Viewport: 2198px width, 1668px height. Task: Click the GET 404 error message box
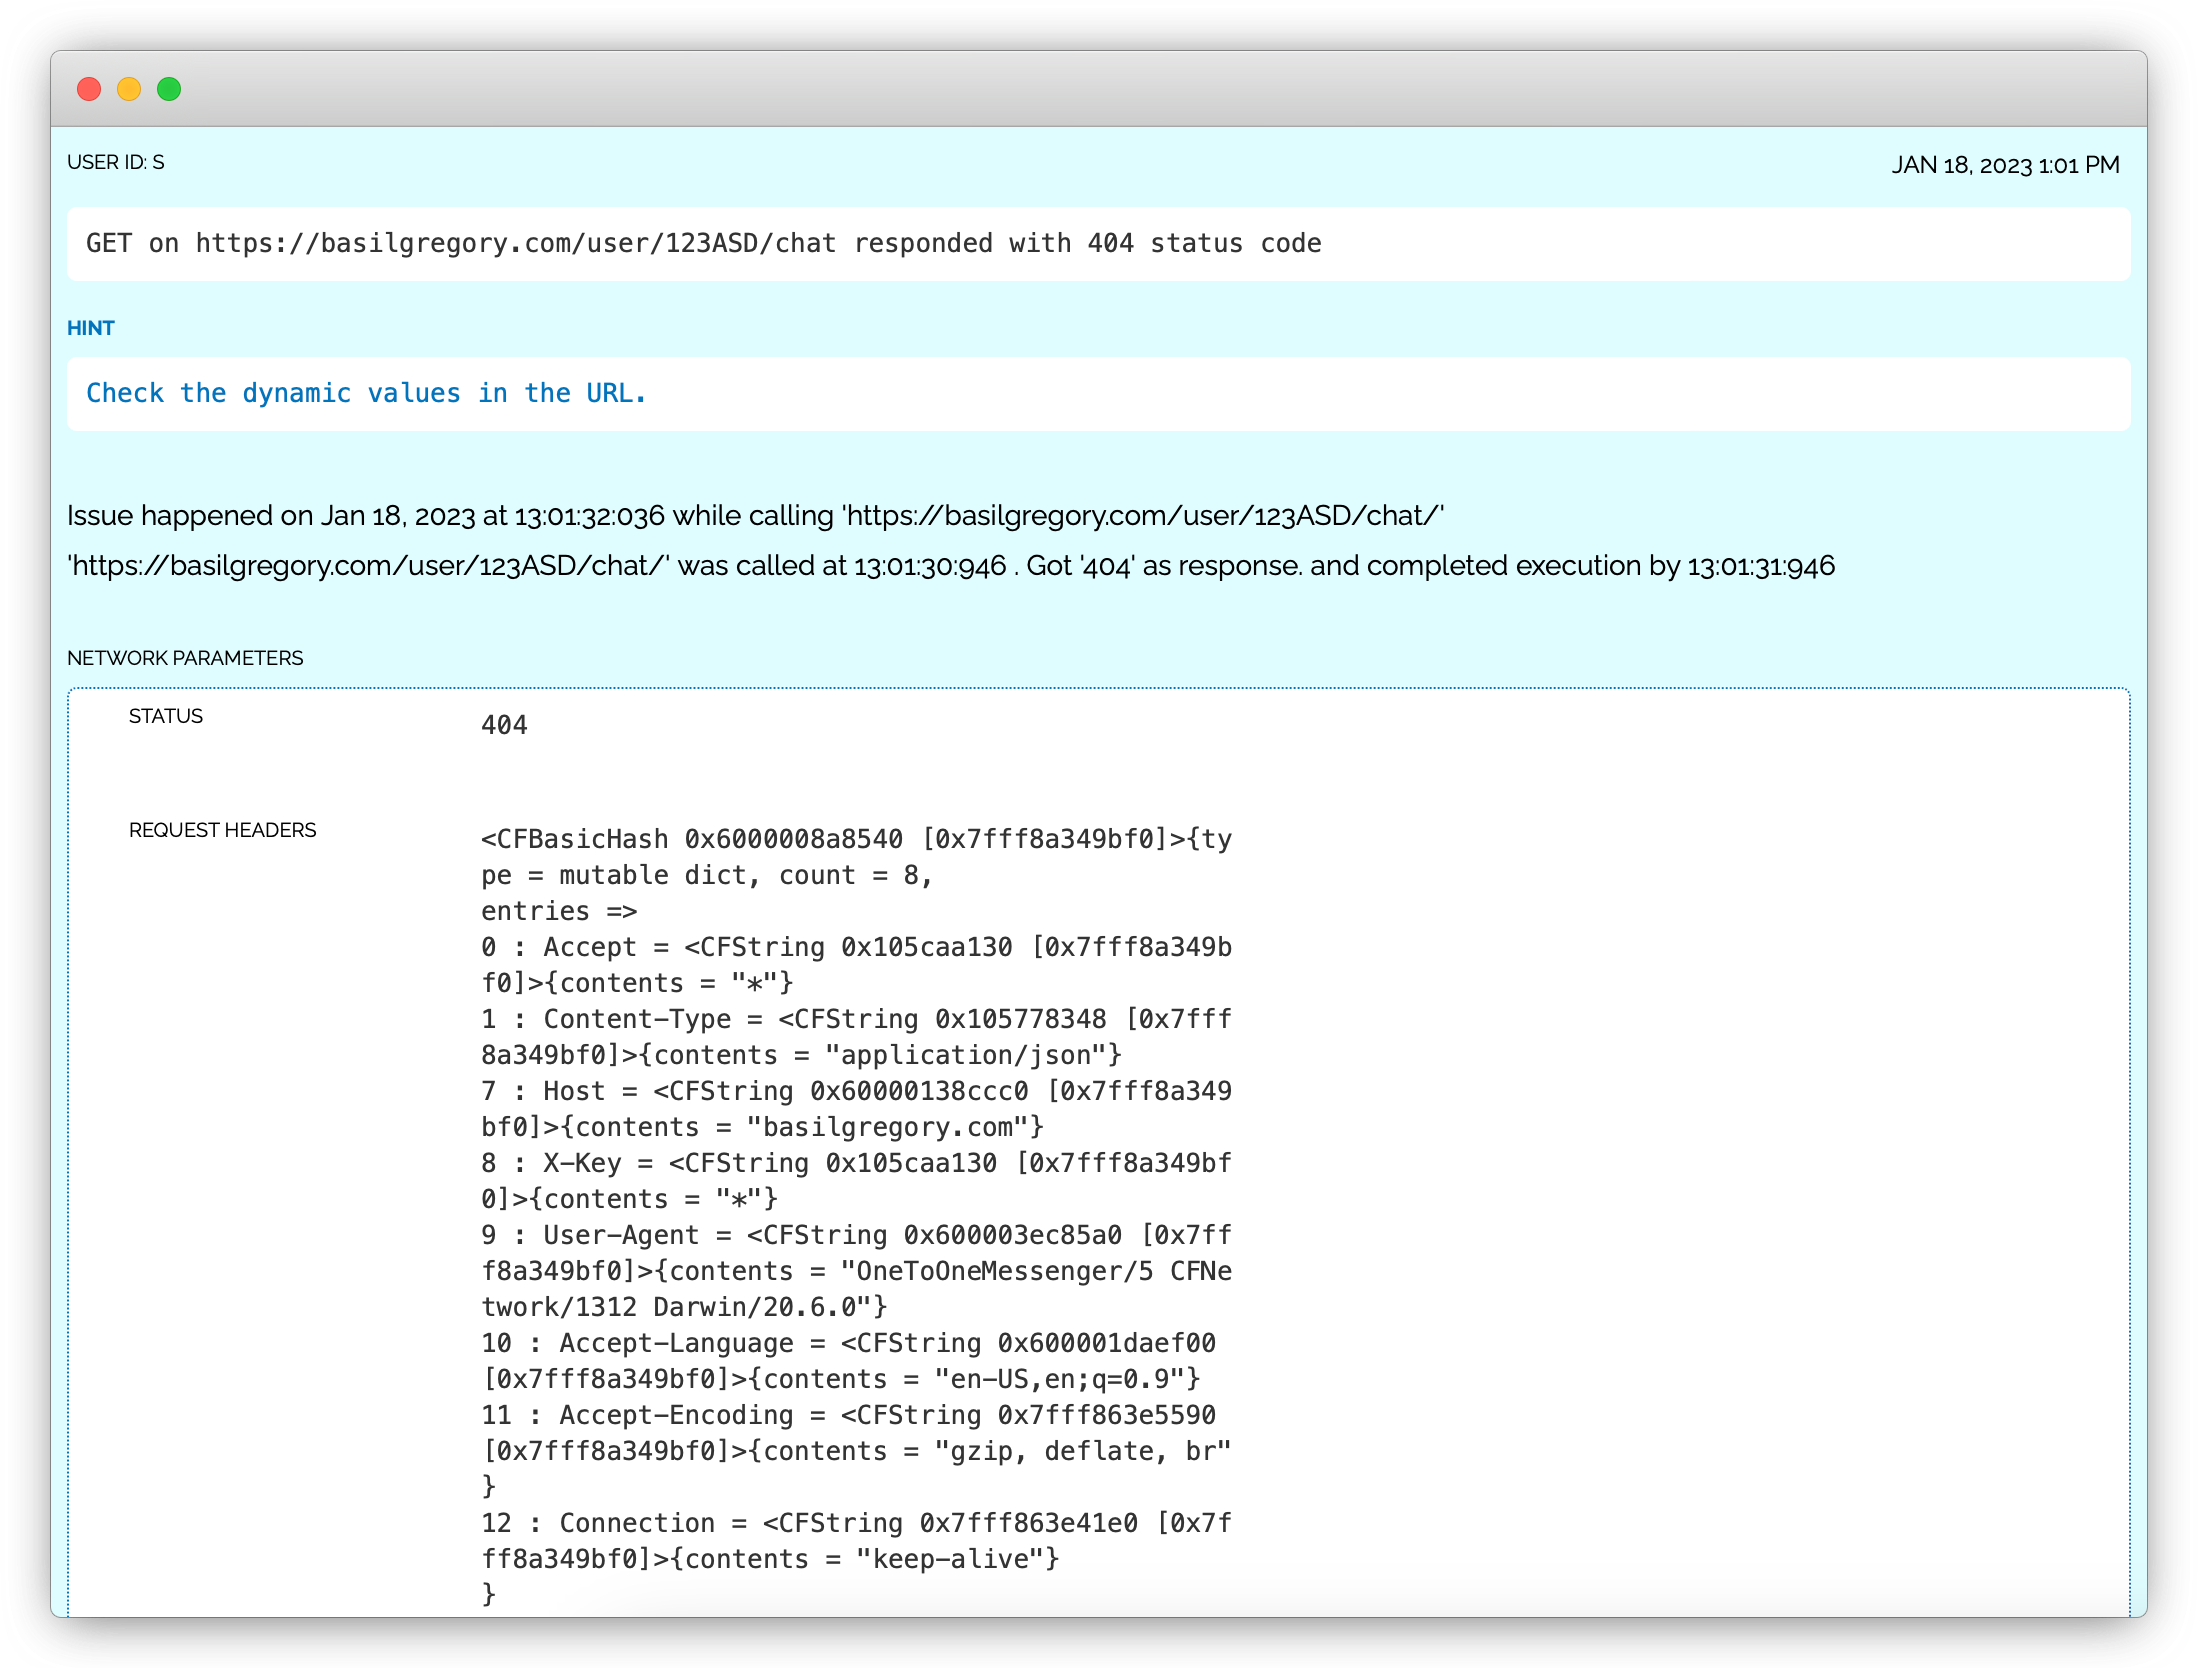coord(703,244)
